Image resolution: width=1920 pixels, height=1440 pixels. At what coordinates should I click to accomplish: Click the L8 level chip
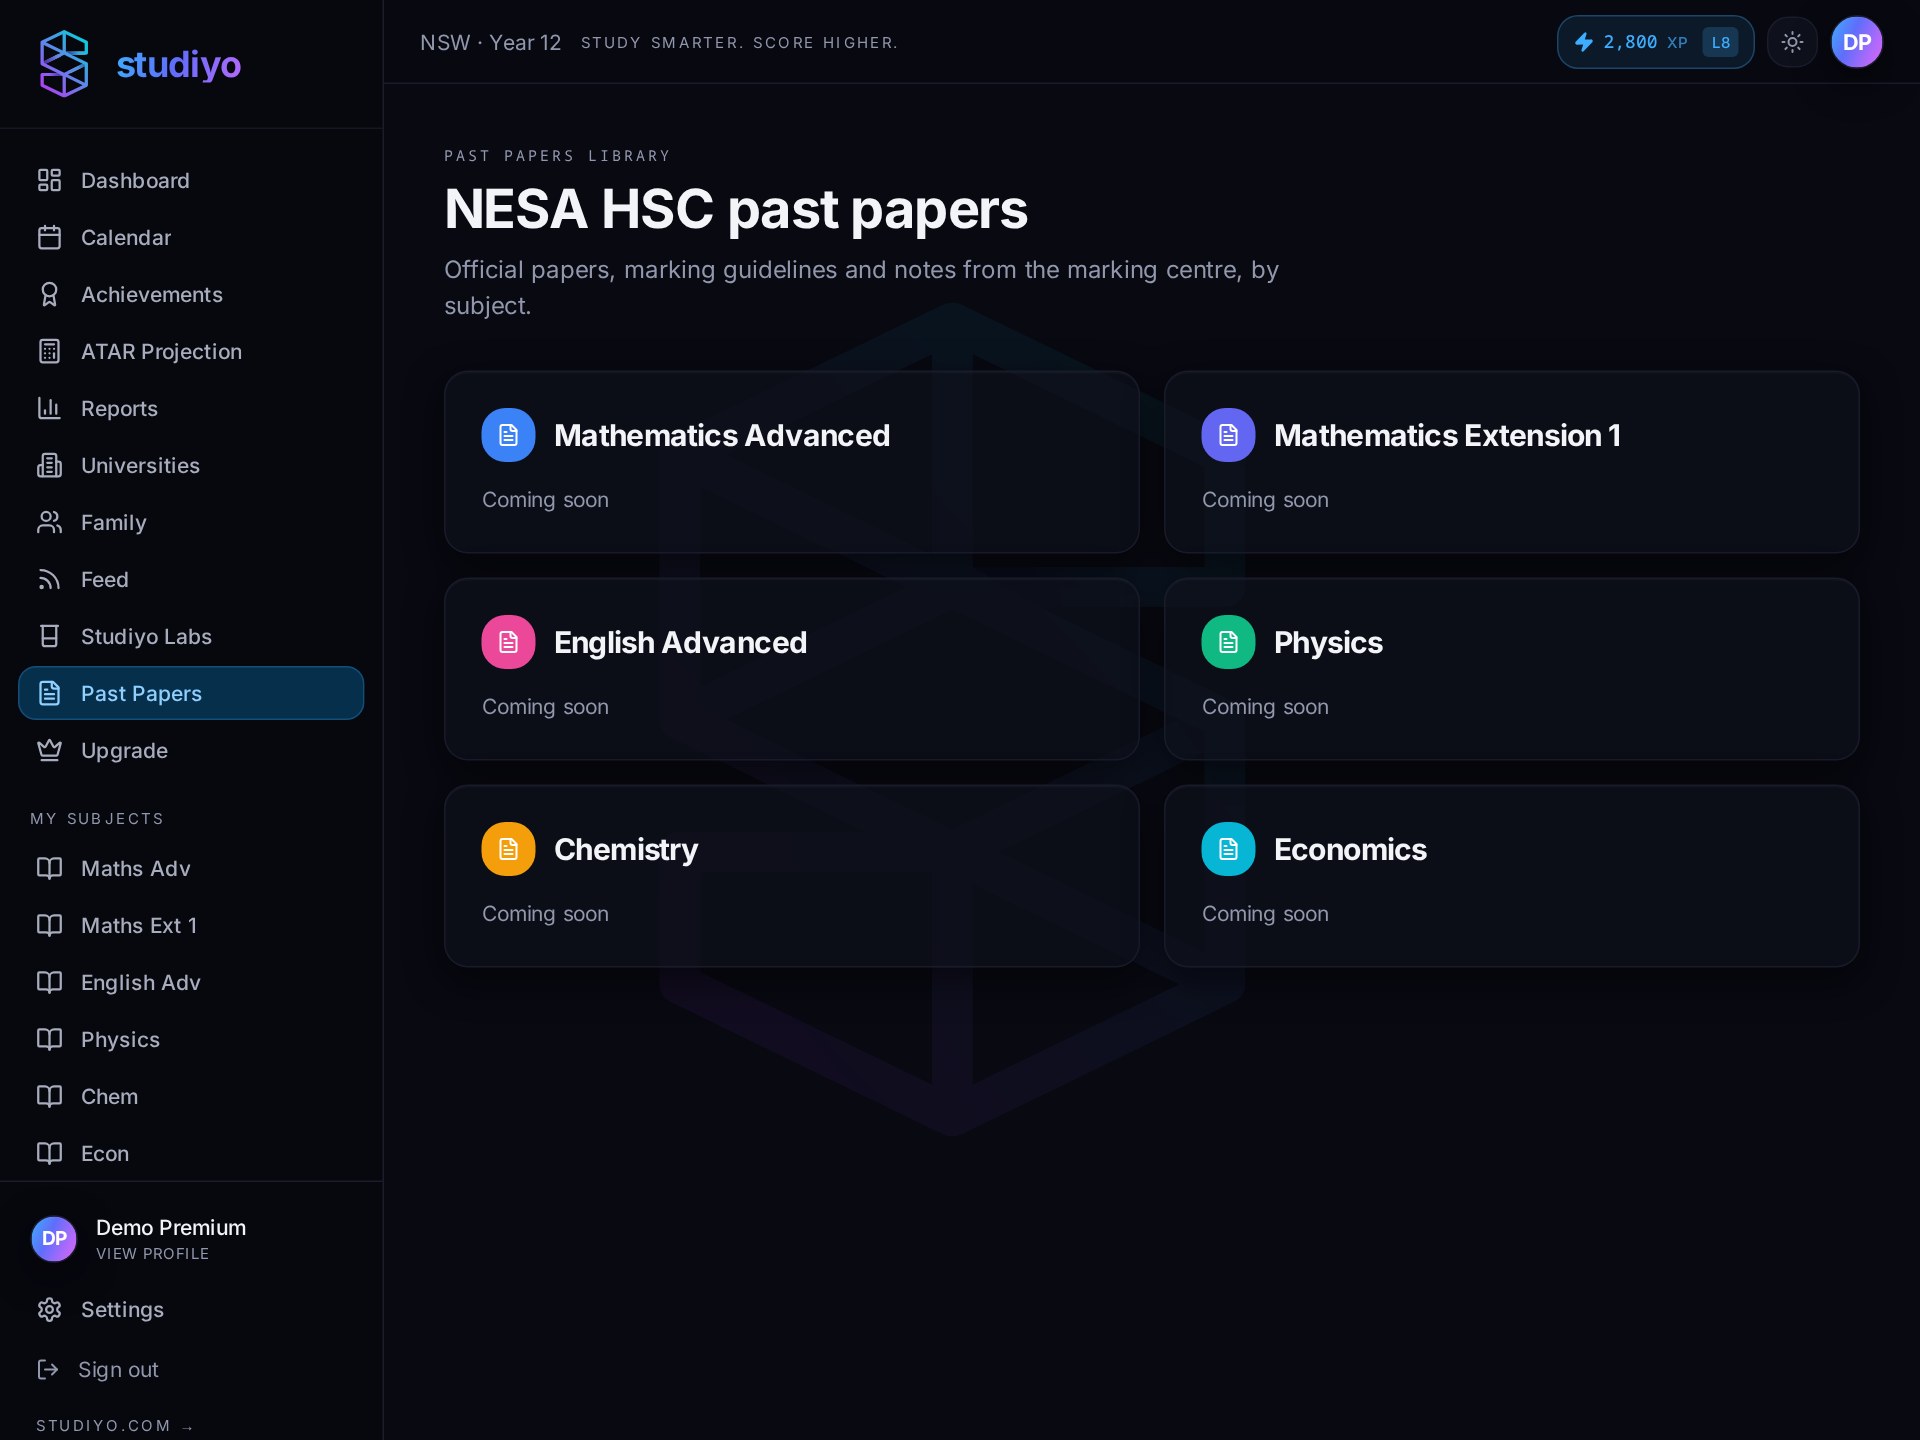(x=1720, y=42)
